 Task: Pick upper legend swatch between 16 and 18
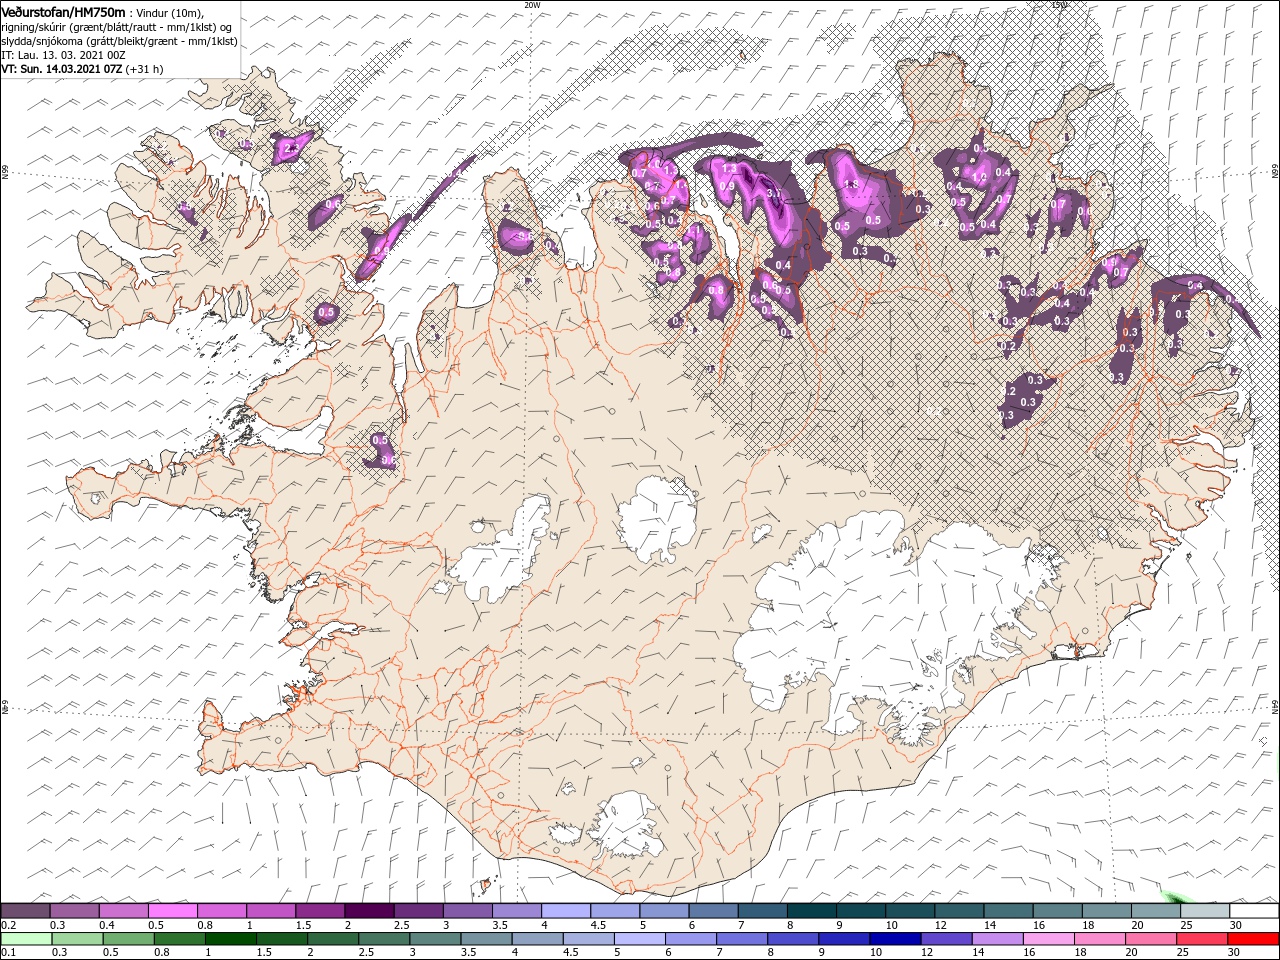click(1057, 911)
